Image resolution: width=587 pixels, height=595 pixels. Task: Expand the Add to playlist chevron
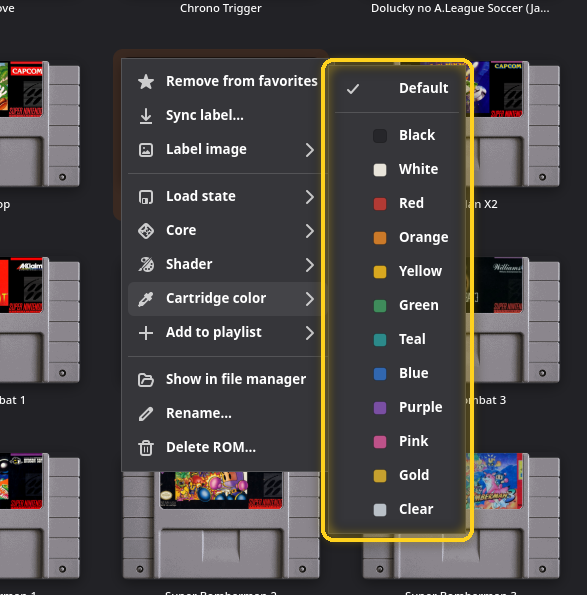coord(310,333)
